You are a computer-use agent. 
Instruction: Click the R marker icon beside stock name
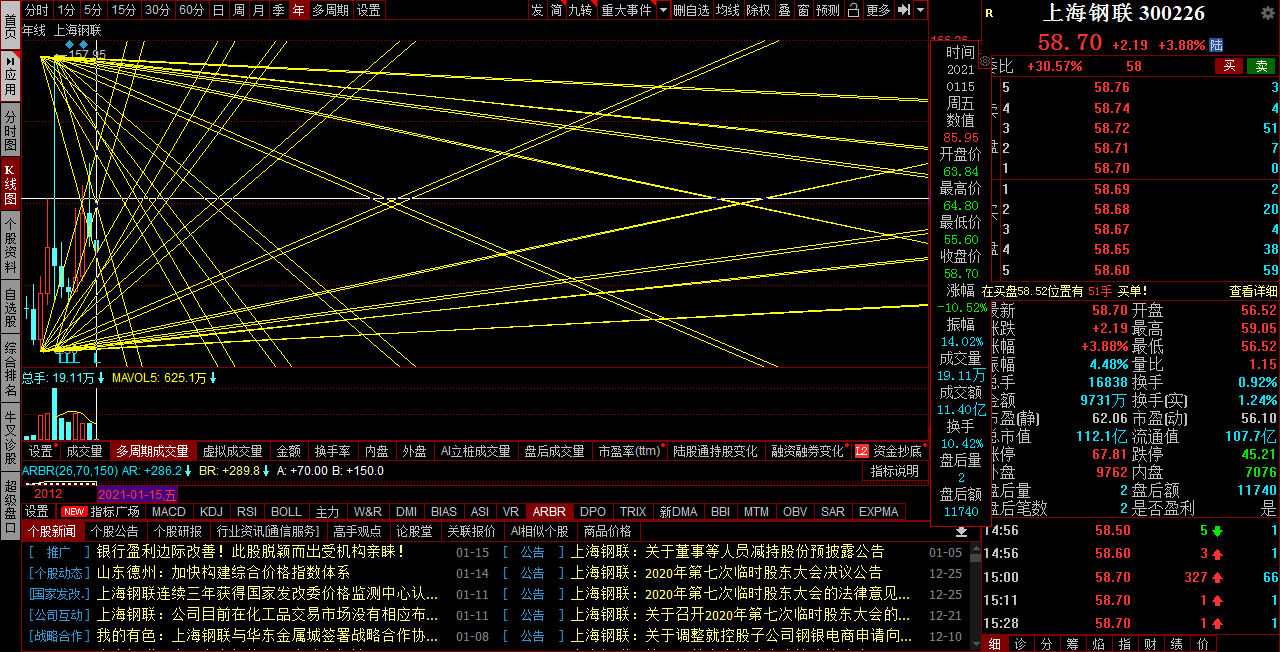(990, 14)
